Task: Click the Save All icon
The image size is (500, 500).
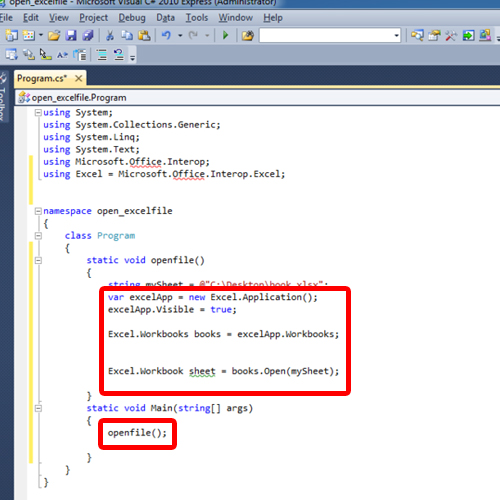Action: tap(88, 35)
